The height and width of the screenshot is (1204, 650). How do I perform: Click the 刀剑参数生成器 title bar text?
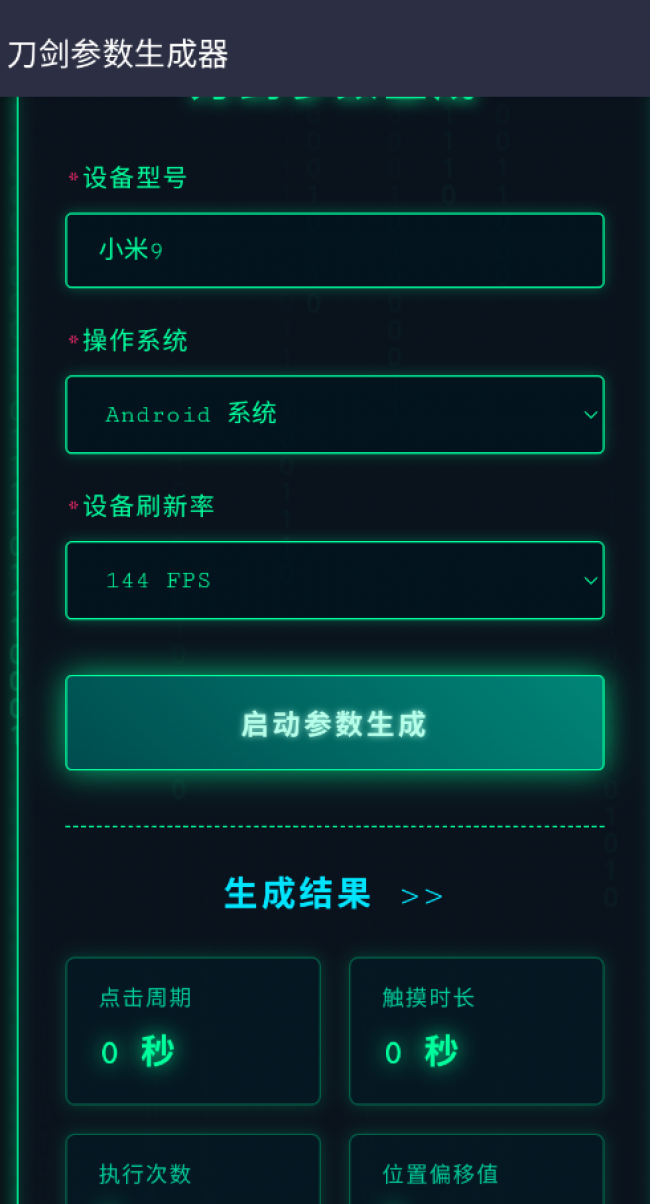tap(118, 54)
